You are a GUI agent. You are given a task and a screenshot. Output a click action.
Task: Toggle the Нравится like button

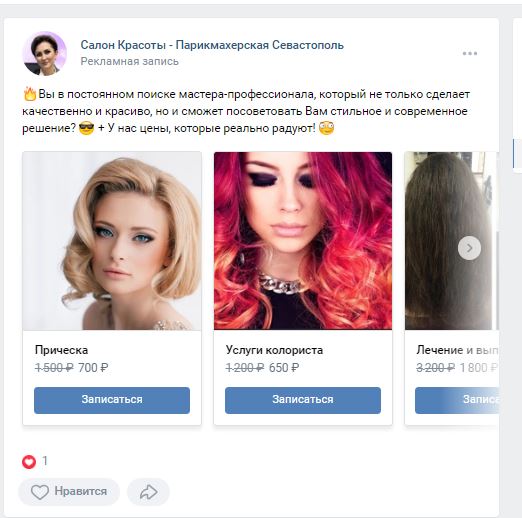point(69,492)
